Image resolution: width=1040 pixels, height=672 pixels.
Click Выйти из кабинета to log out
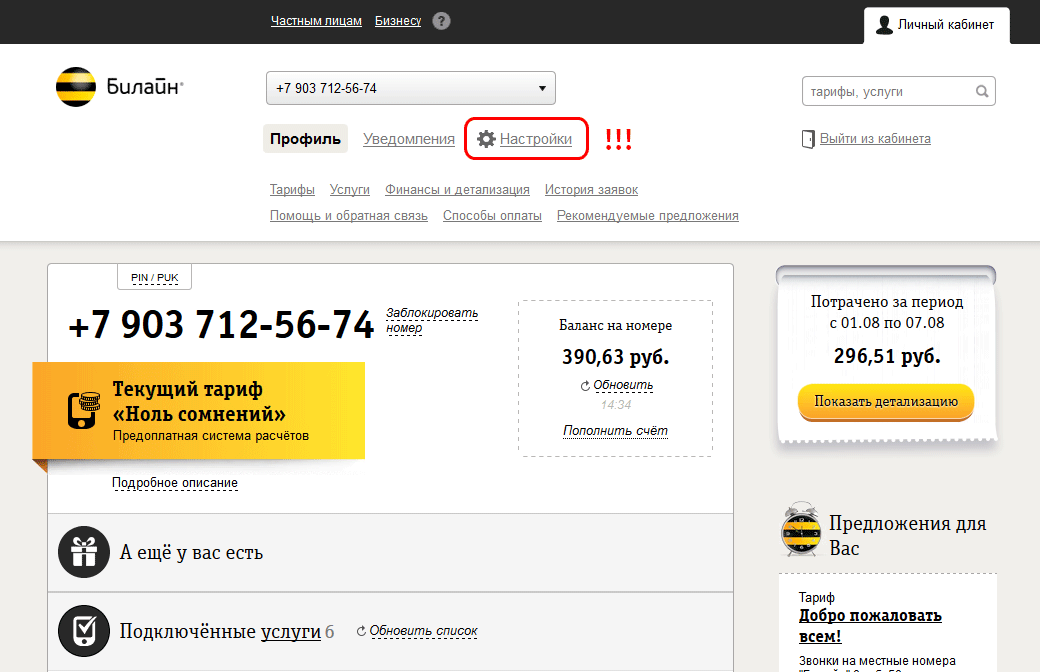[x=875, y=139]
